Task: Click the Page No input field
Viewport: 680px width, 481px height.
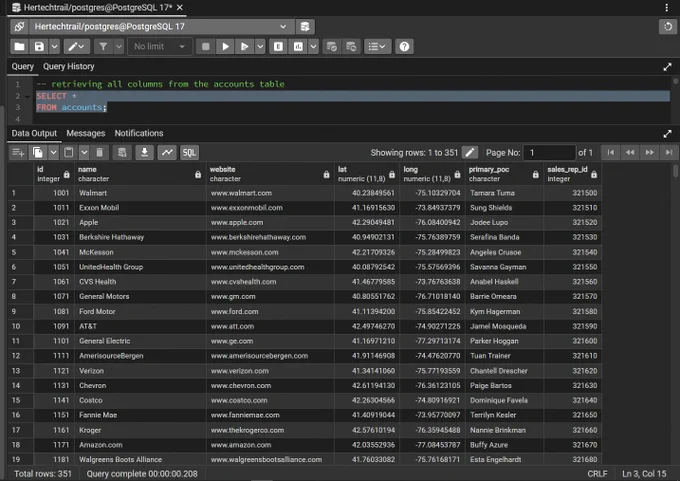Action: 549,153
